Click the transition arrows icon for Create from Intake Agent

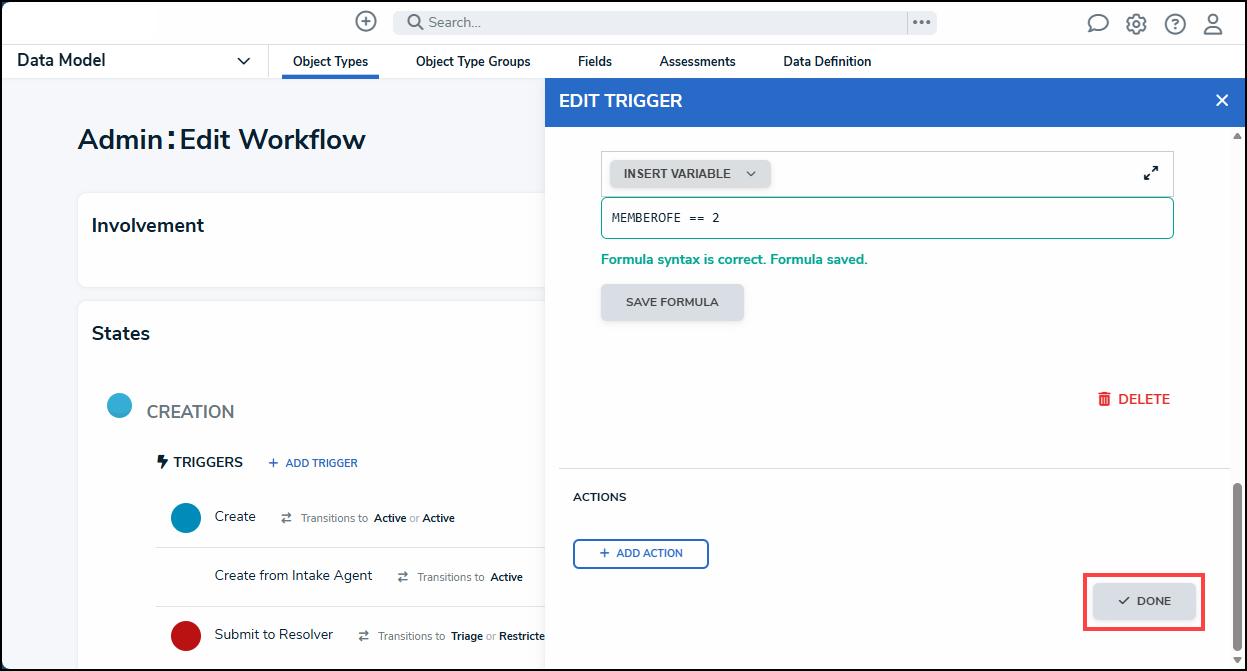(x=403, y=577)
